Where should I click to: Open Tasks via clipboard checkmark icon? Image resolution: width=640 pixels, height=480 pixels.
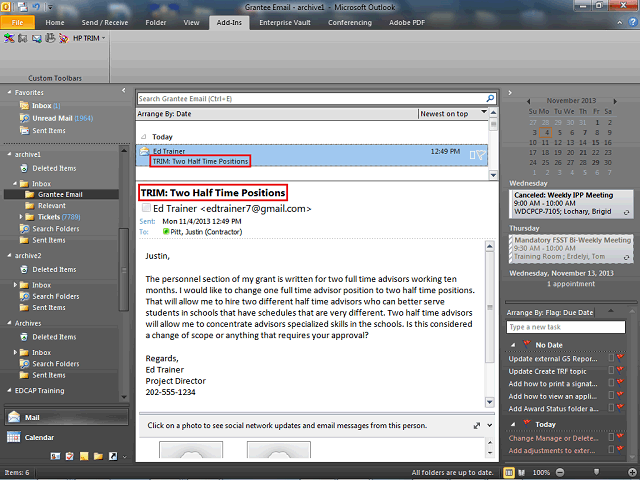70,456
